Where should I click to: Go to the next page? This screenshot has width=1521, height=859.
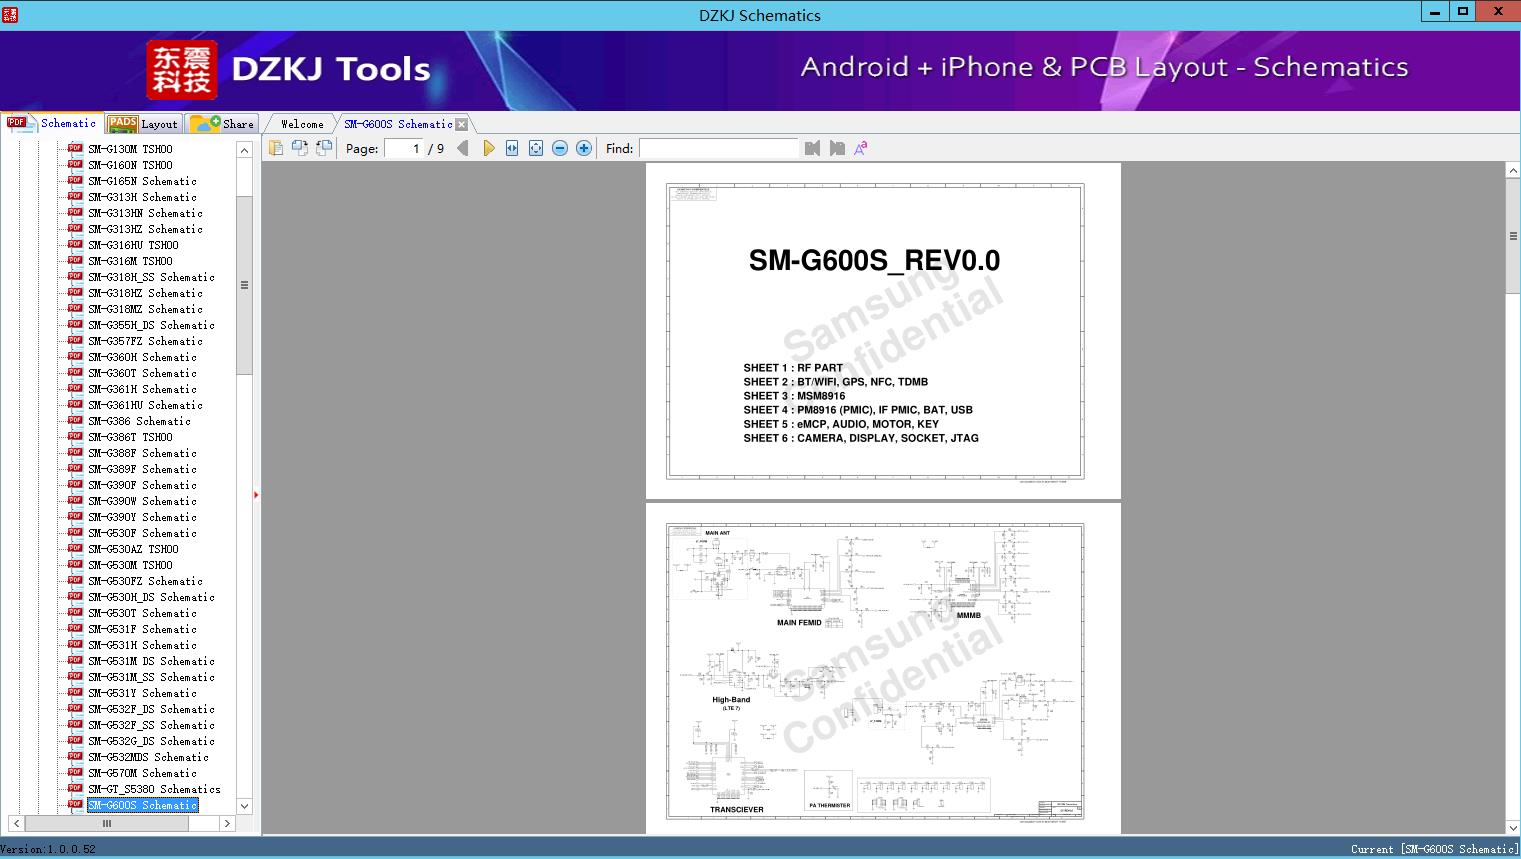[x=488, y=148]
